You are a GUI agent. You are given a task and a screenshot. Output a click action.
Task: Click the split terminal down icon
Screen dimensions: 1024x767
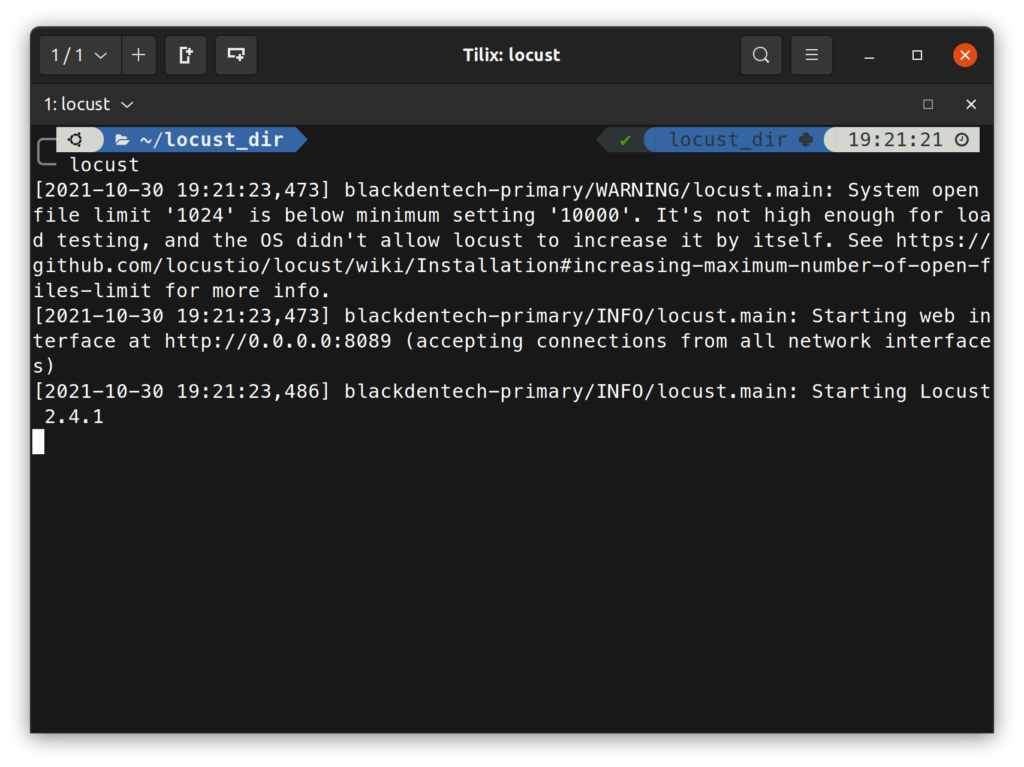point(235,55)
